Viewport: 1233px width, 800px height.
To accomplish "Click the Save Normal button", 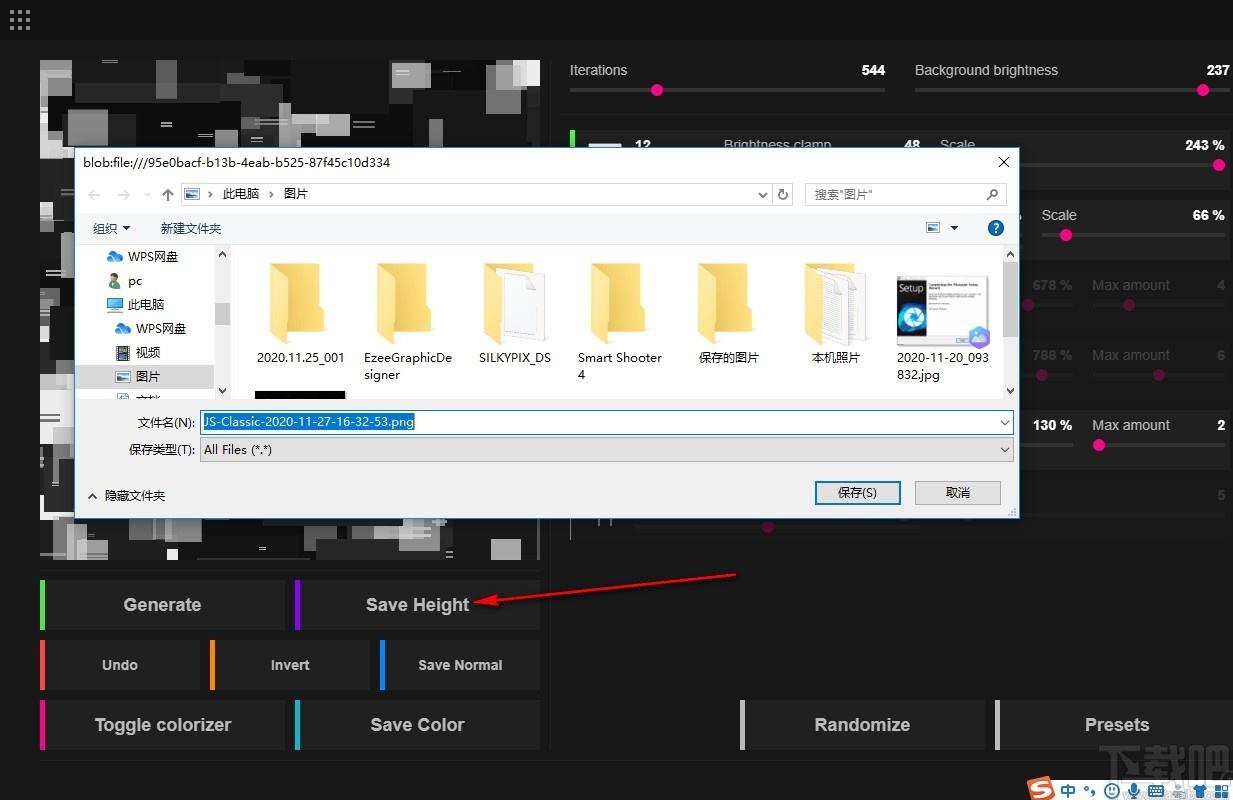I will (460, 665).
